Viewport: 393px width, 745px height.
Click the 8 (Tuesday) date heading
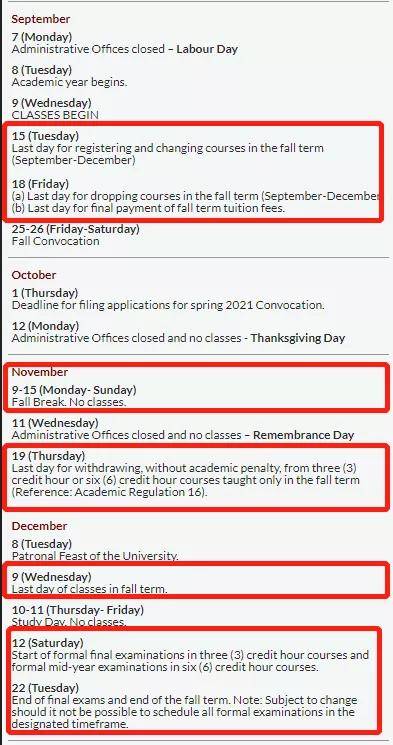[x=42, y=70]
